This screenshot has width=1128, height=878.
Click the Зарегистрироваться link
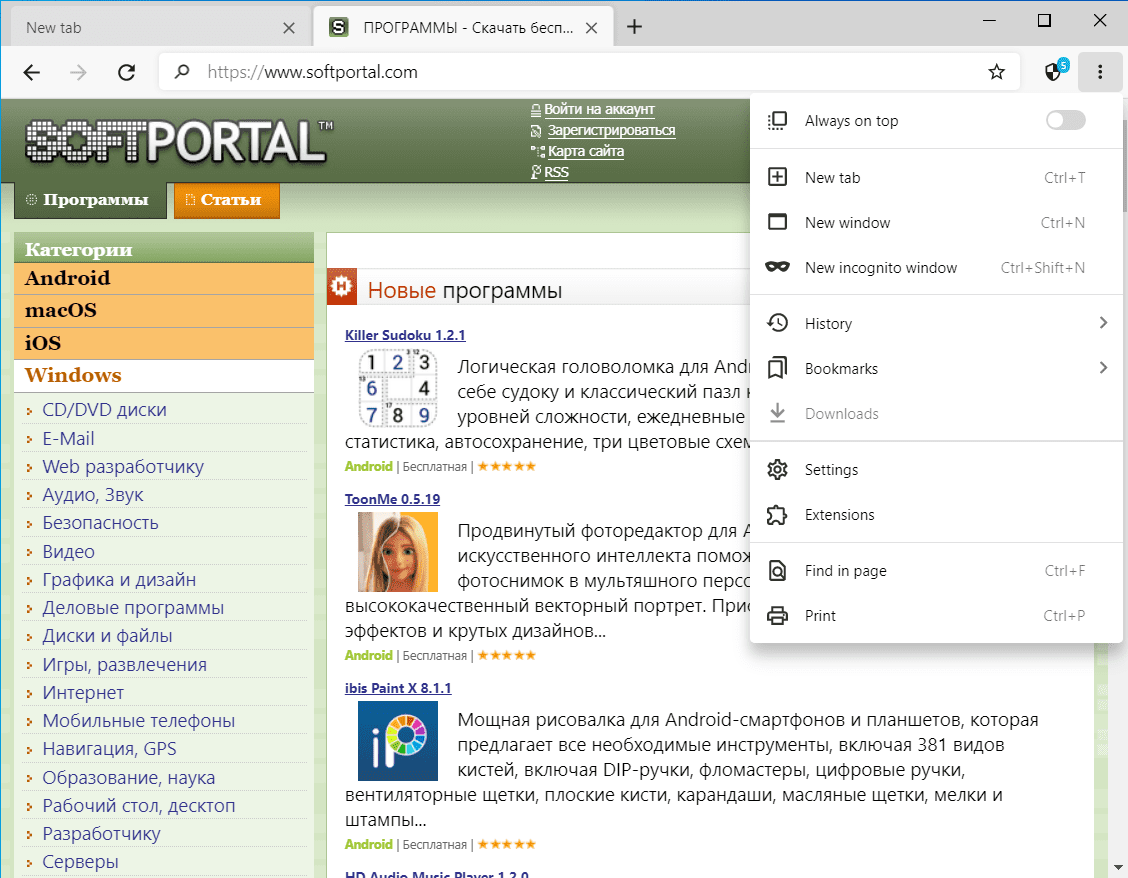[611, 130]
